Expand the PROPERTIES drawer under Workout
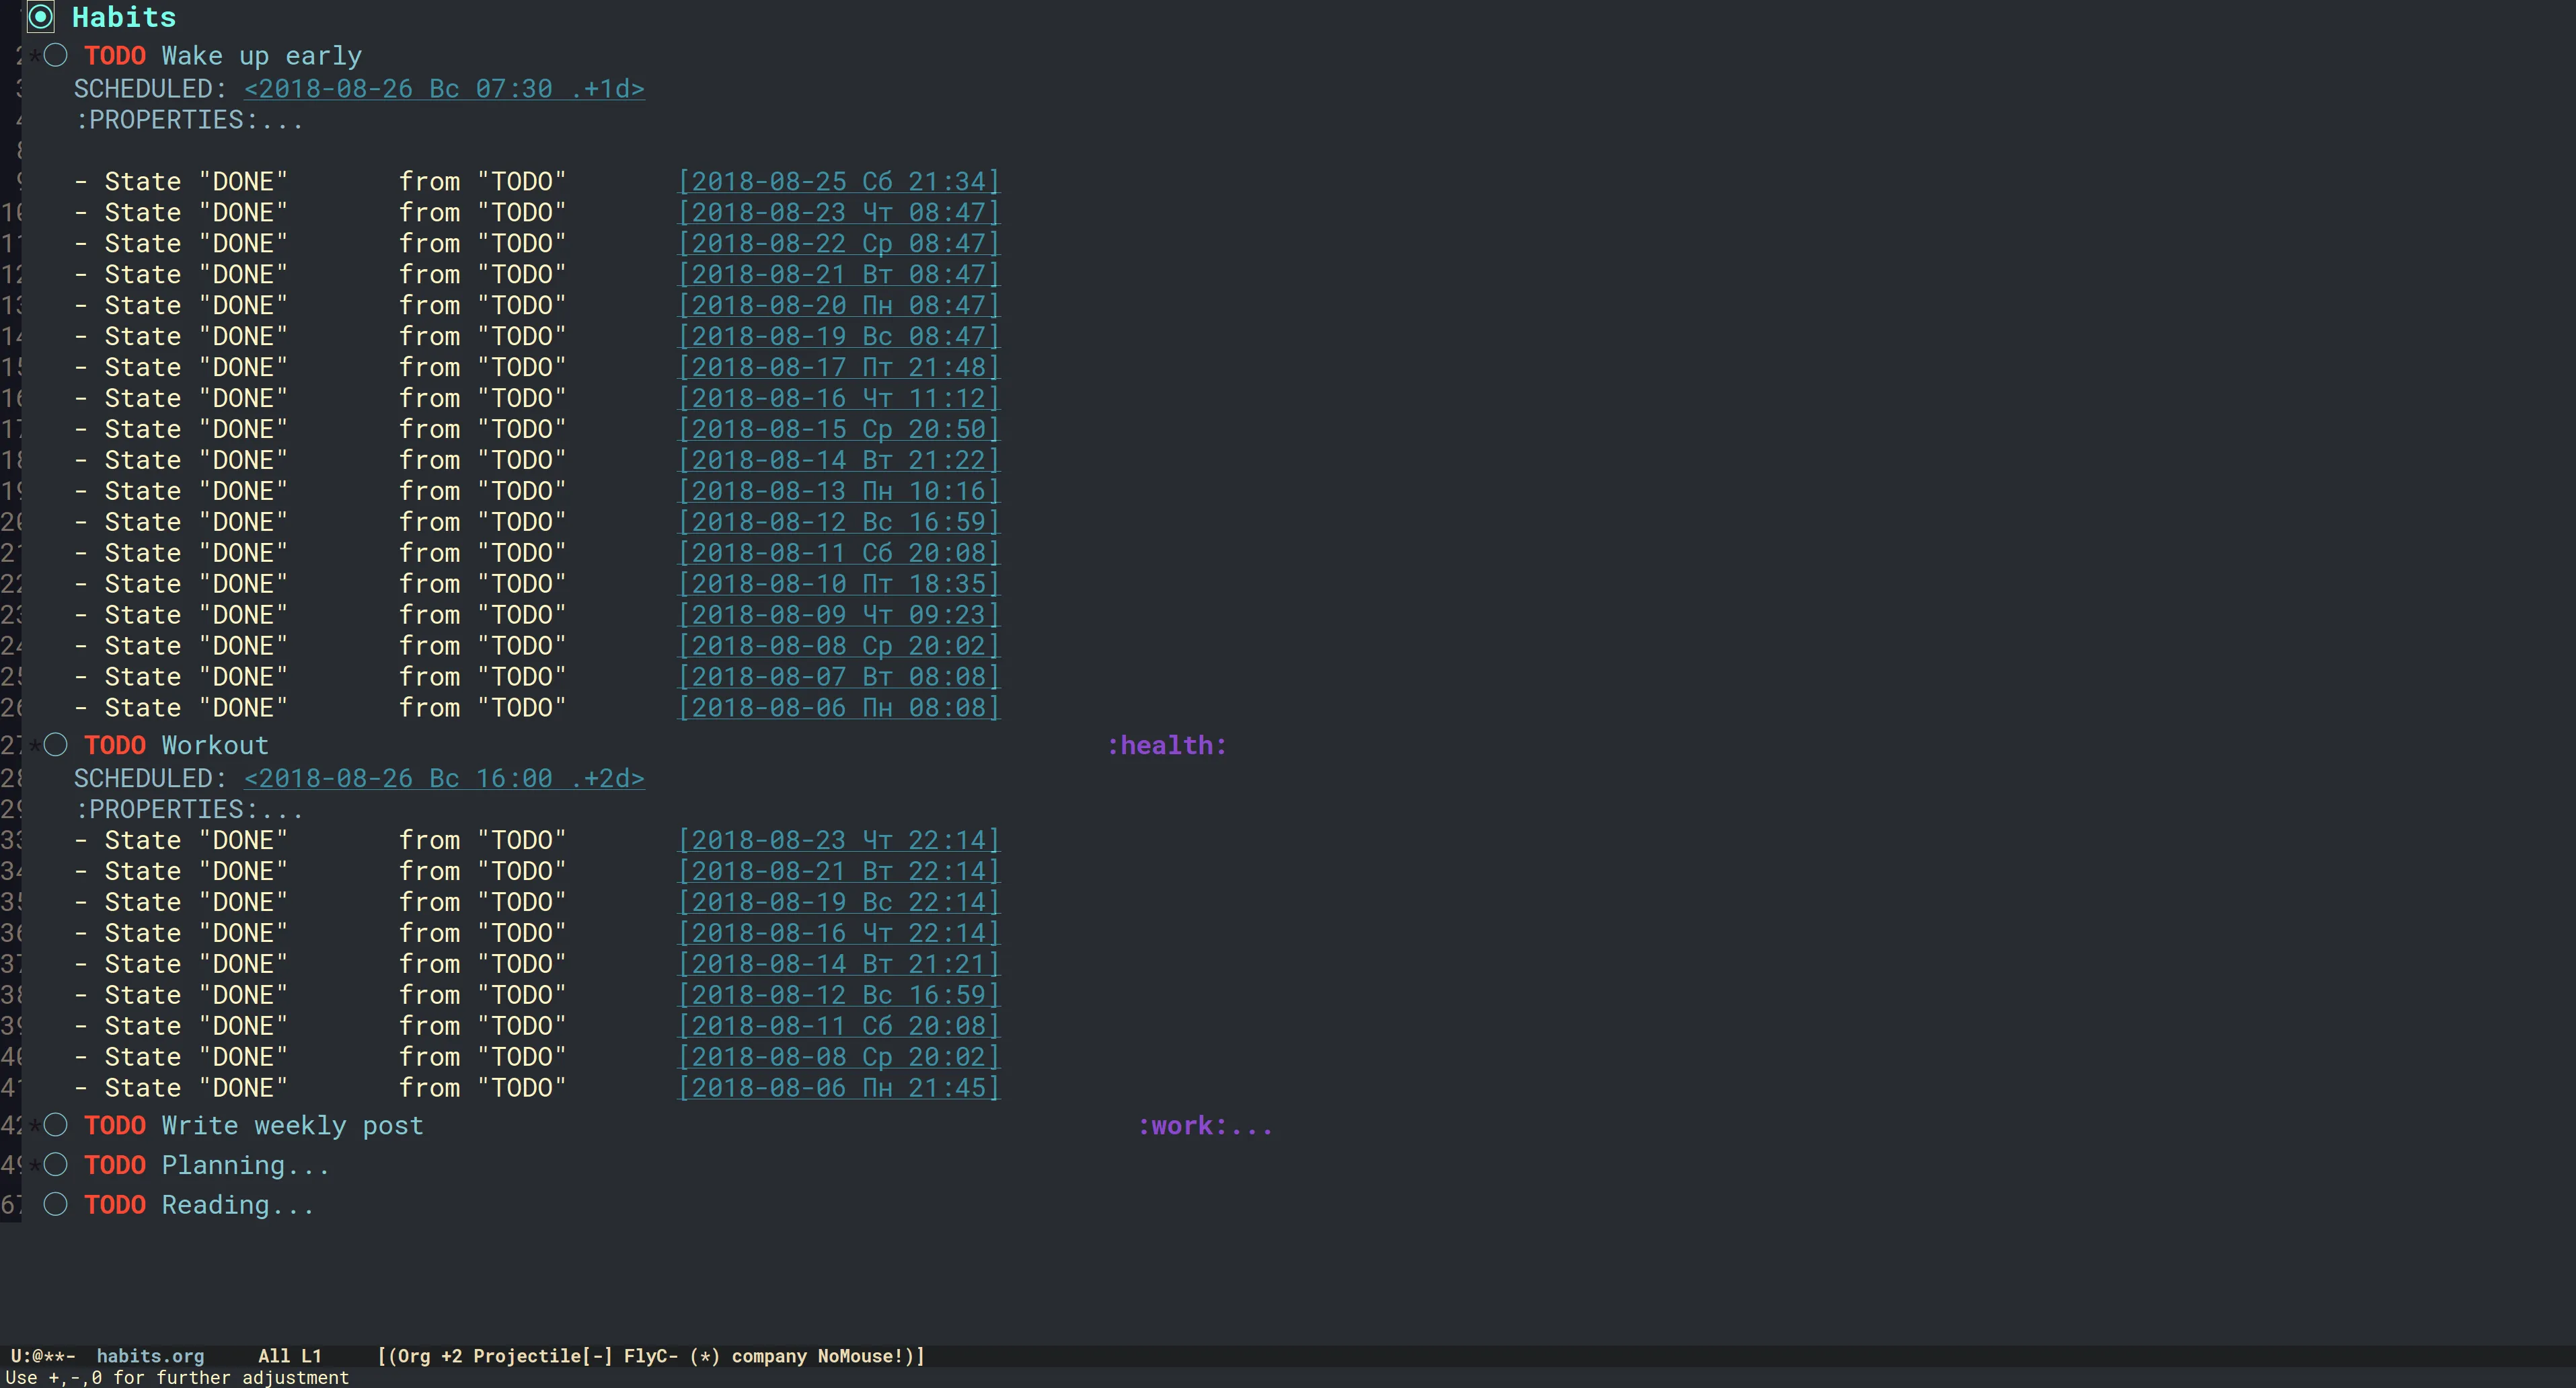 click(188, 810)
